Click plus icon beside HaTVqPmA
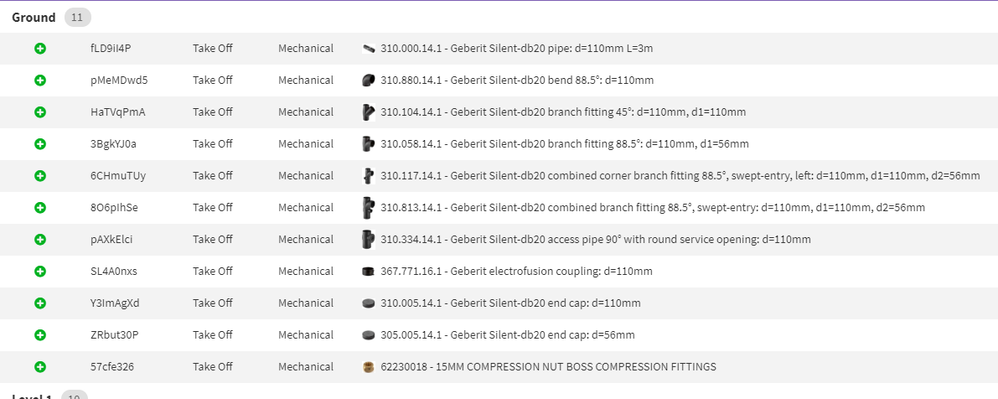The height and width of the screenshot is (399, 998). 40,112
